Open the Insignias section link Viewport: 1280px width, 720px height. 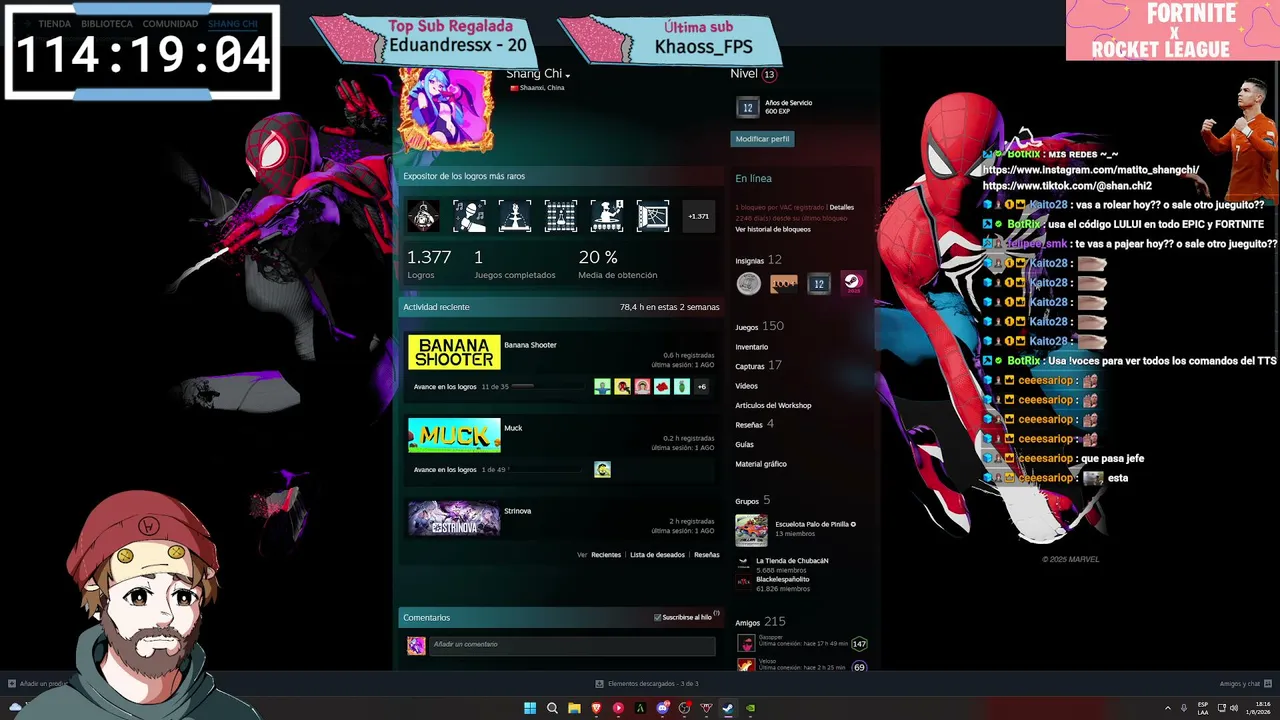coord(758,260)
